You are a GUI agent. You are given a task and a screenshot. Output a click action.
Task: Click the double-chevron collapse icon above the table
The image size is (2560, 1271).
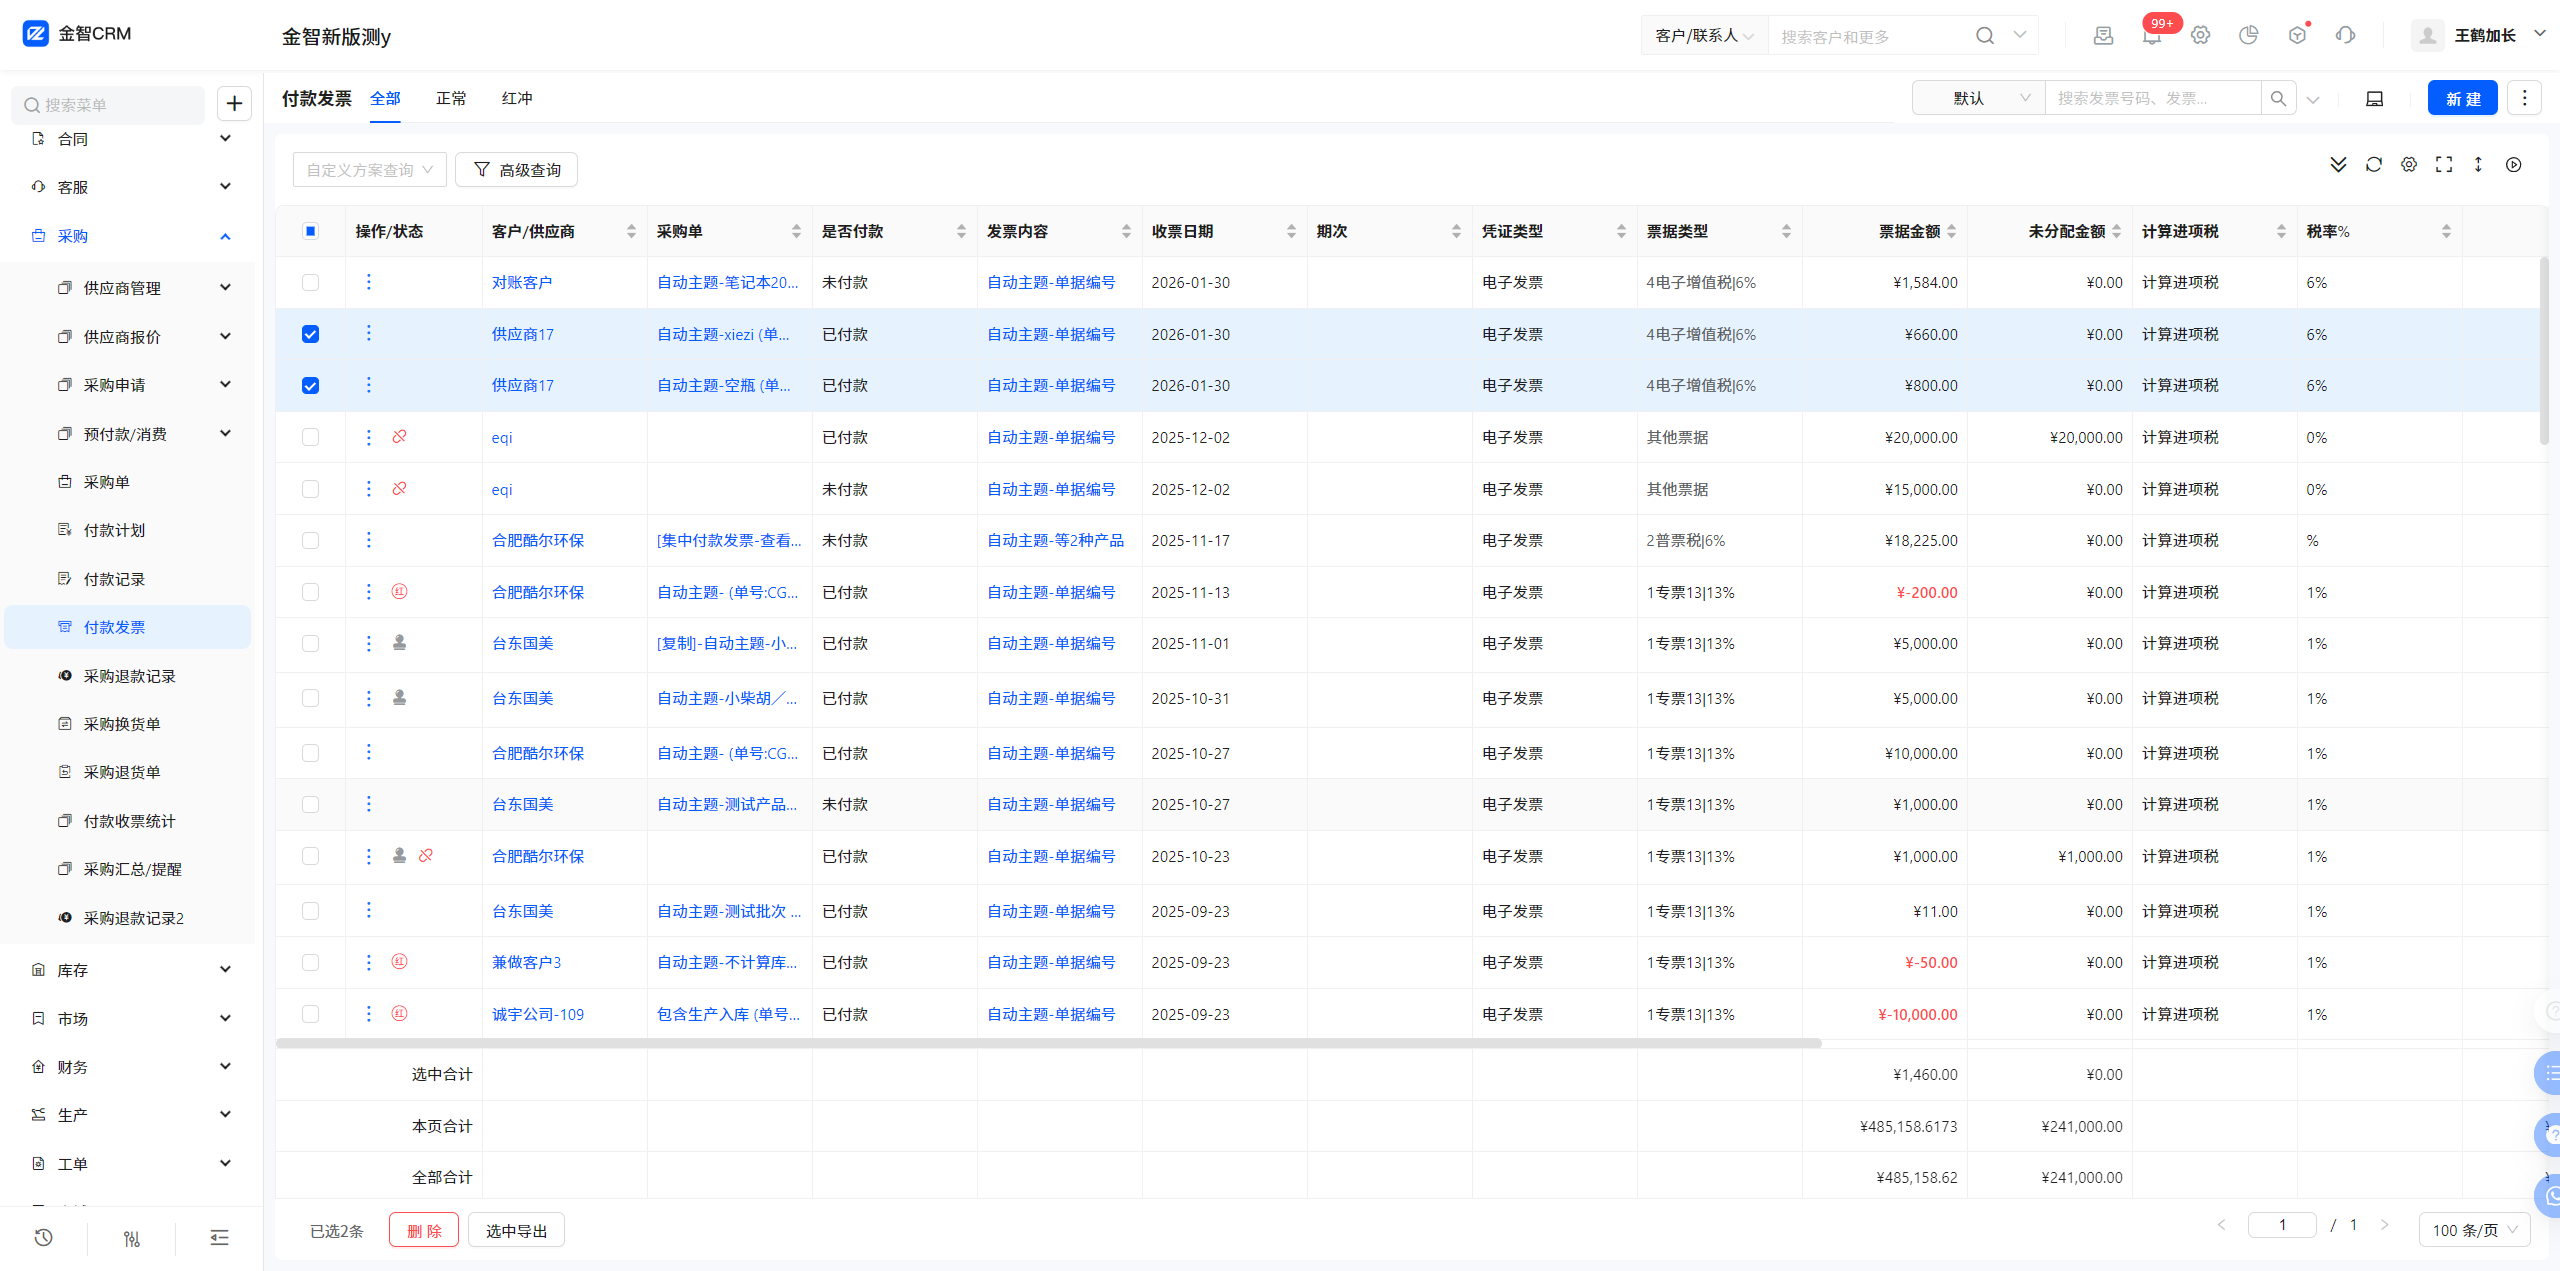click(2338, 165)
